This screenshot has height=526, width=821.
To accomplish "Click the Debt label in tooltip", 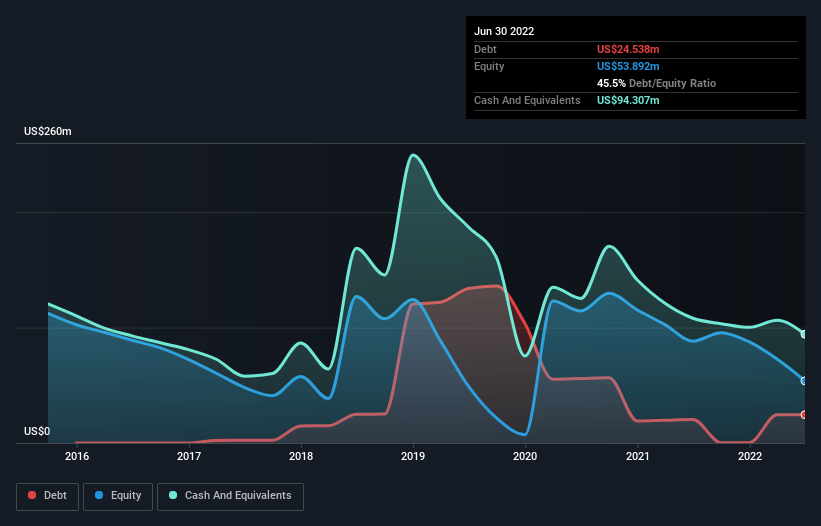I will [485, 49].
